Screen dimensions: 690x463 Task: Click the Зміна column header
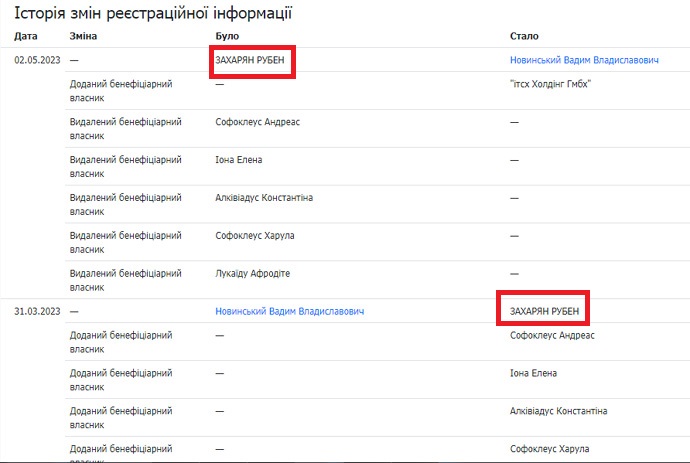tap(83, 36)
